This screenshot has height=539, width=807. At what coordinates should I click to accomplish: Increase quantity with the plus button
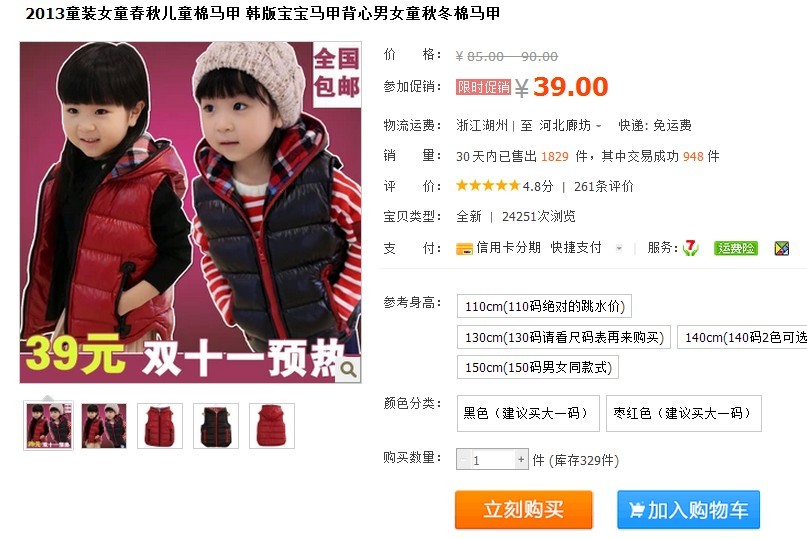[x=521, y=459]
